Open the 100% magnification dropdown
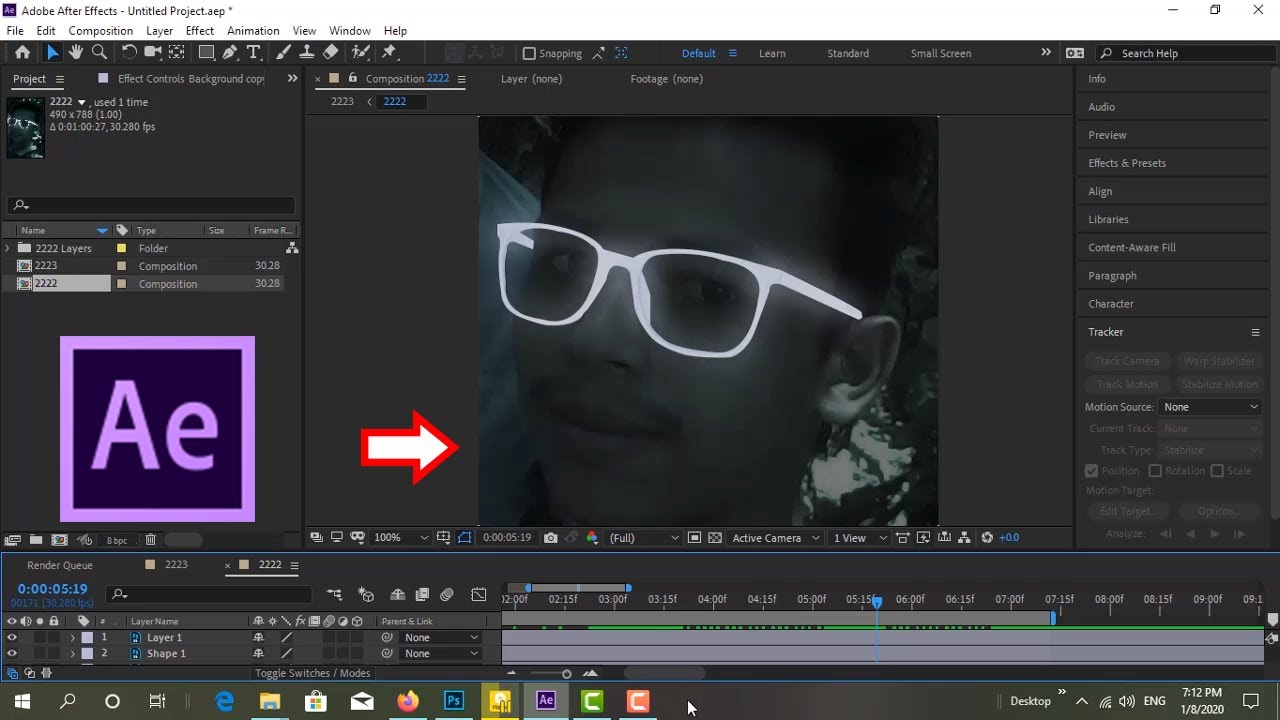This screenshot has width=1280, height=720. pos(400,538)
